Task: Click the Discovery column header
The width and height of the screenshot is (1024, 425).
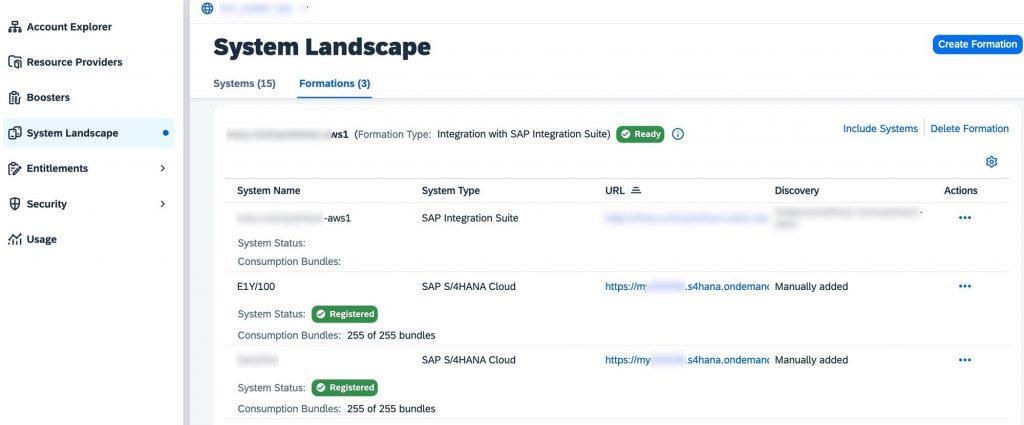Action: (797, 191)
